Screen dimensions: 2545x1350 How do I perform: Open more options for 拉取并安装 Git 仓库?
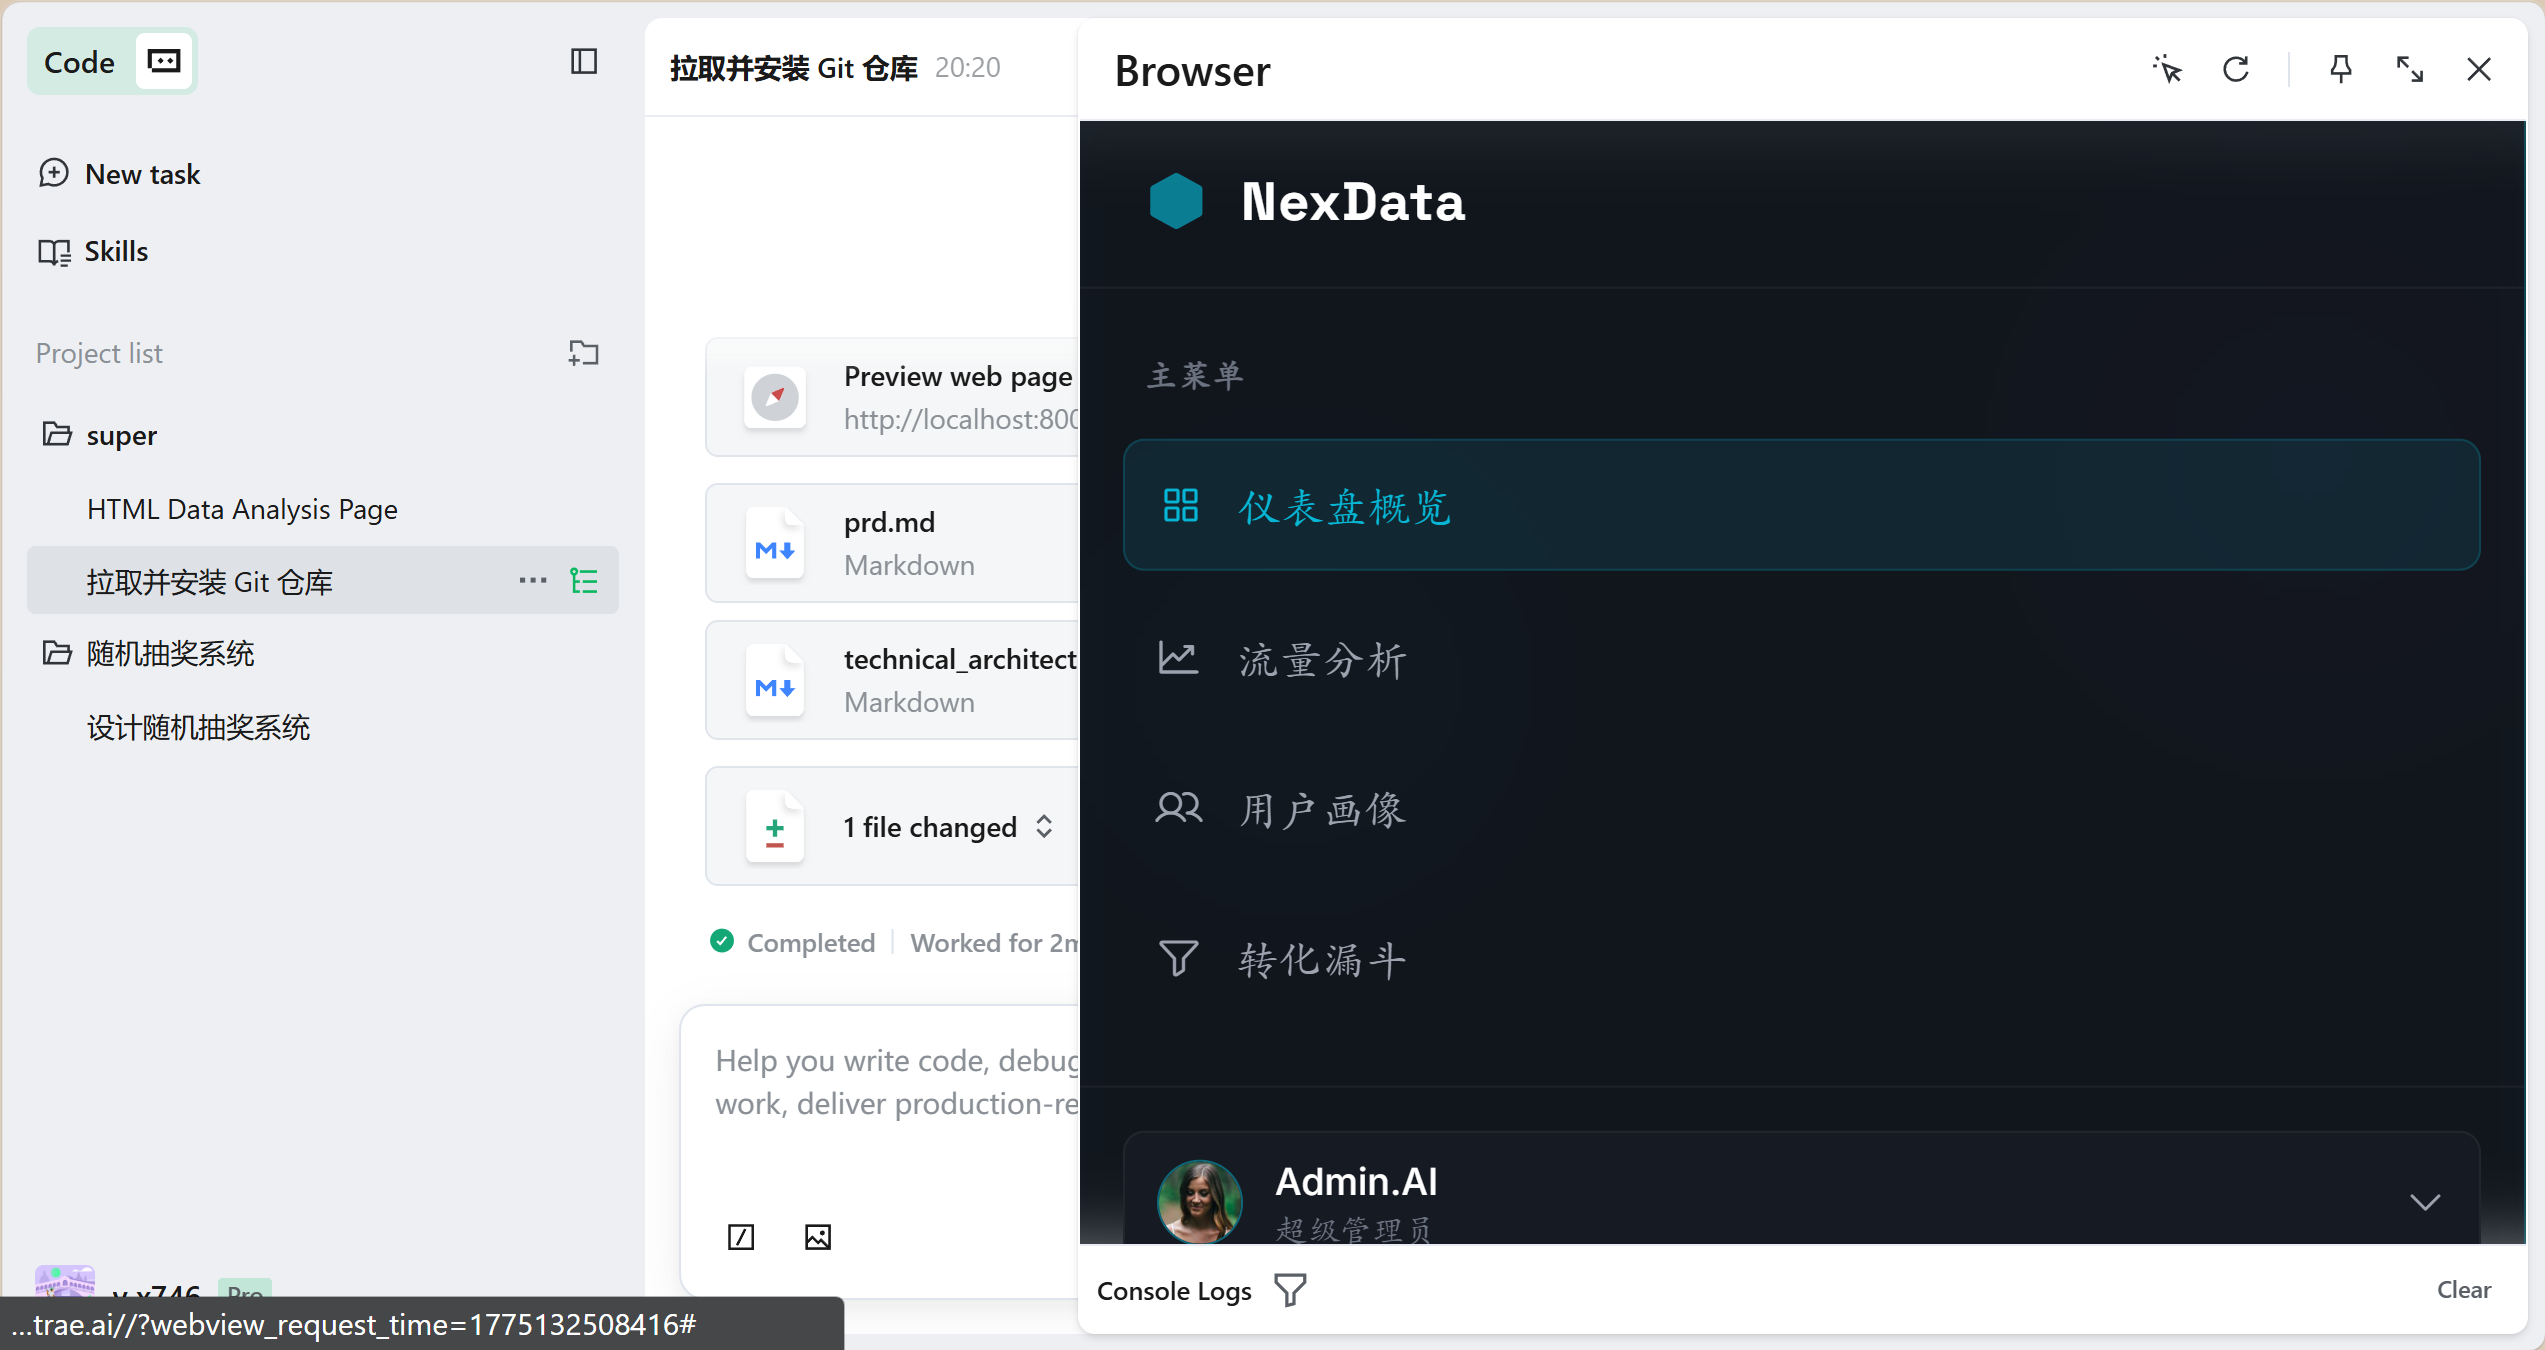(x=533, y=581)
